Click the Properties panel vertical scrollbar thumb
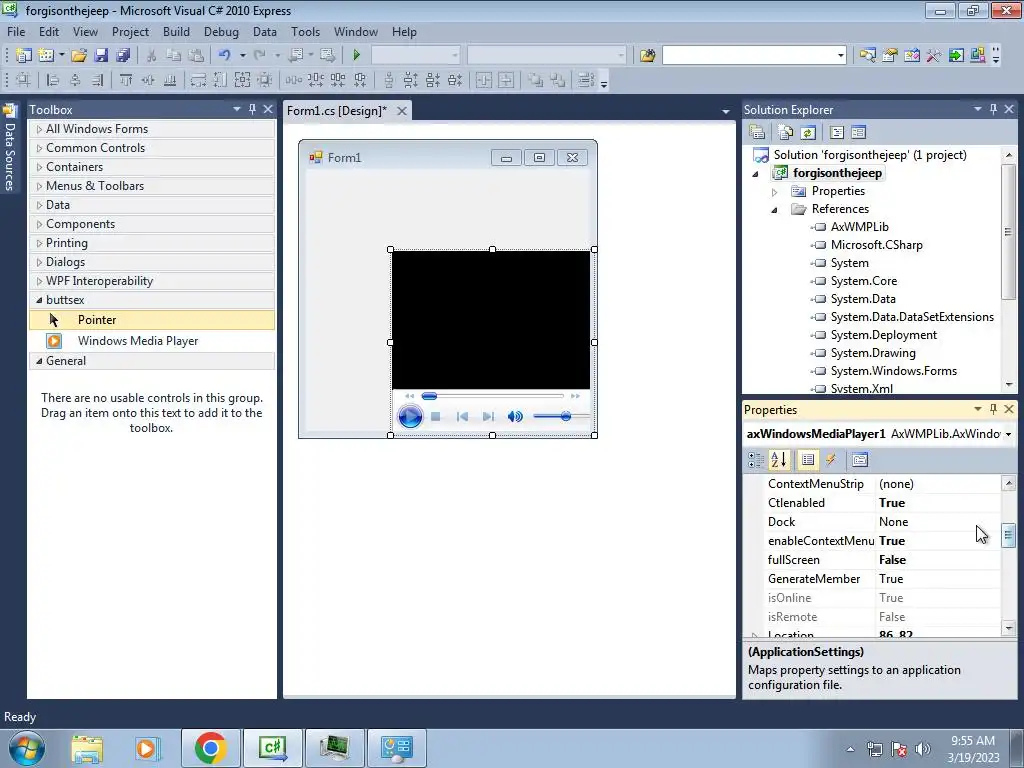 coord(1008,536)
